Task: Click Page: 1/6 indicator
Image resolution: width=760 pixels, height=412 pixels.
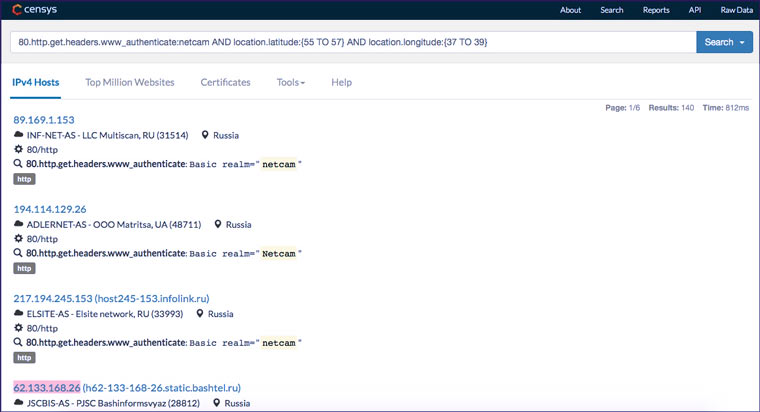Action: point(622,108)
